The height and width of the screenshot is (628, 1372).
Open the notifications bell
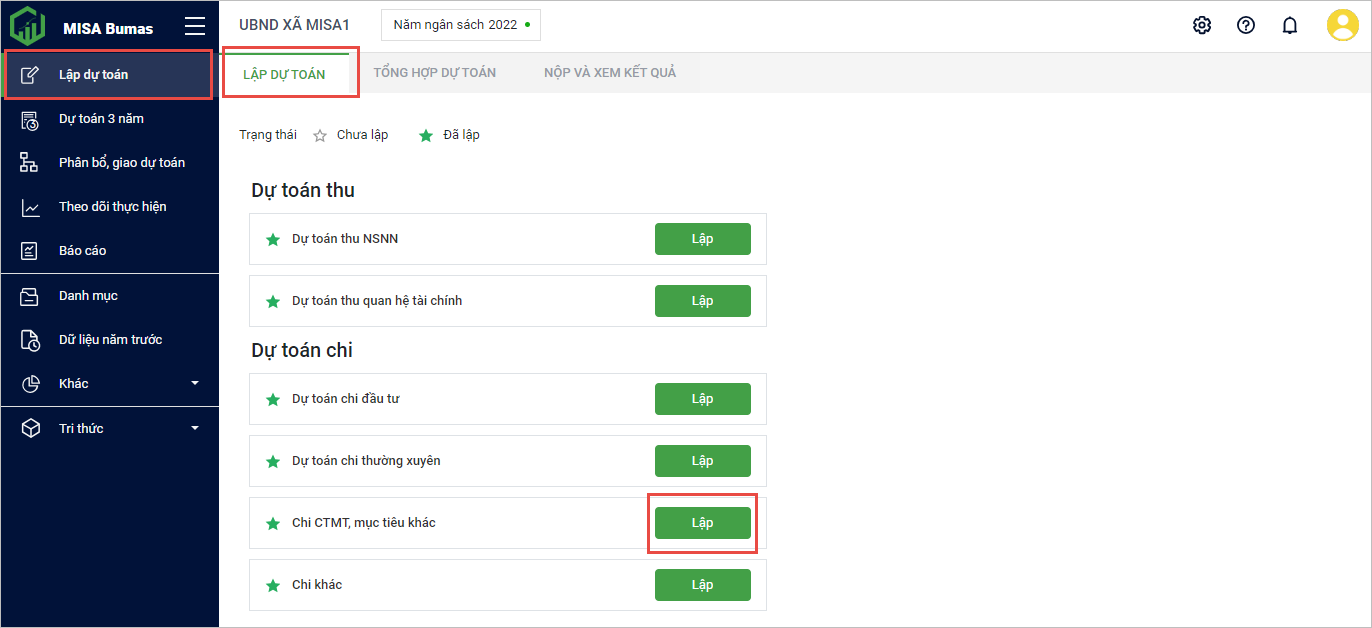point(1290,25)
